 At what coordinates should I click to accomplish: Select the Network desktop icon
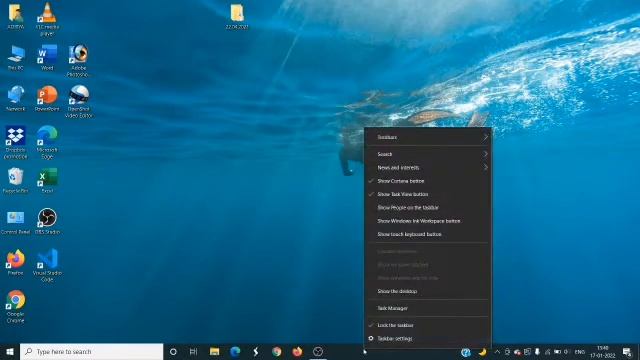(x=16, y=99)
